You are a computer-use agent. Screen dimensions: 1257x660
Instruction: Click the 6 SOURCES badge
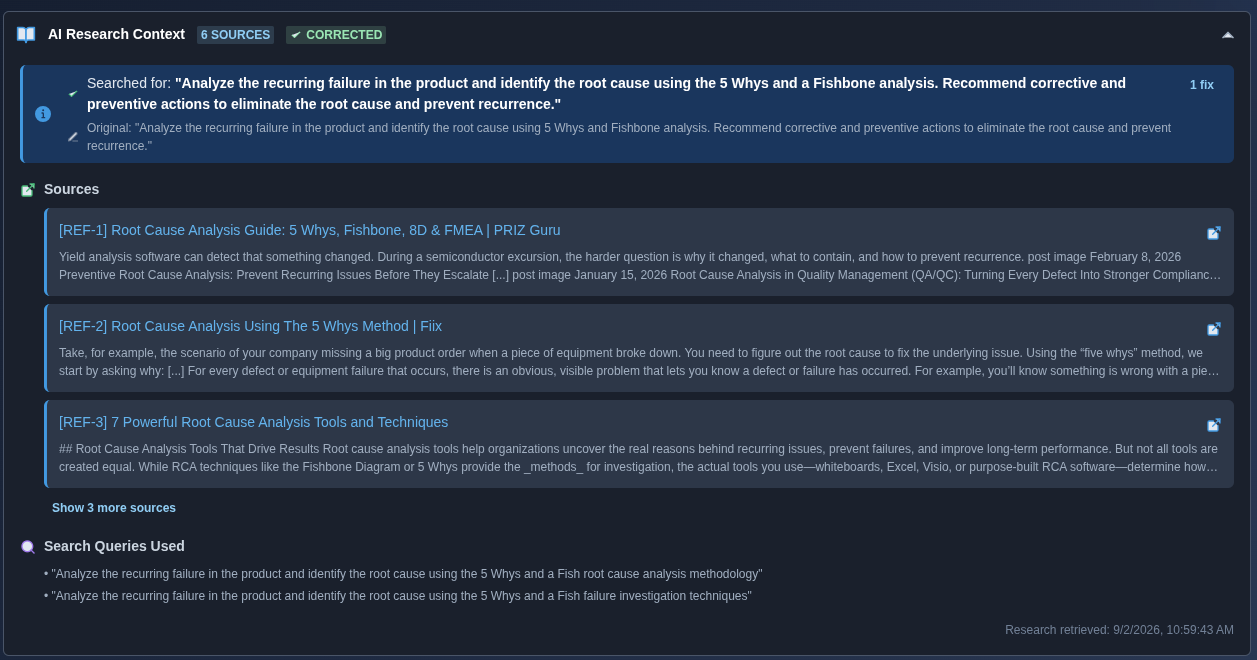pyautogui.click(x=235, y=35)
